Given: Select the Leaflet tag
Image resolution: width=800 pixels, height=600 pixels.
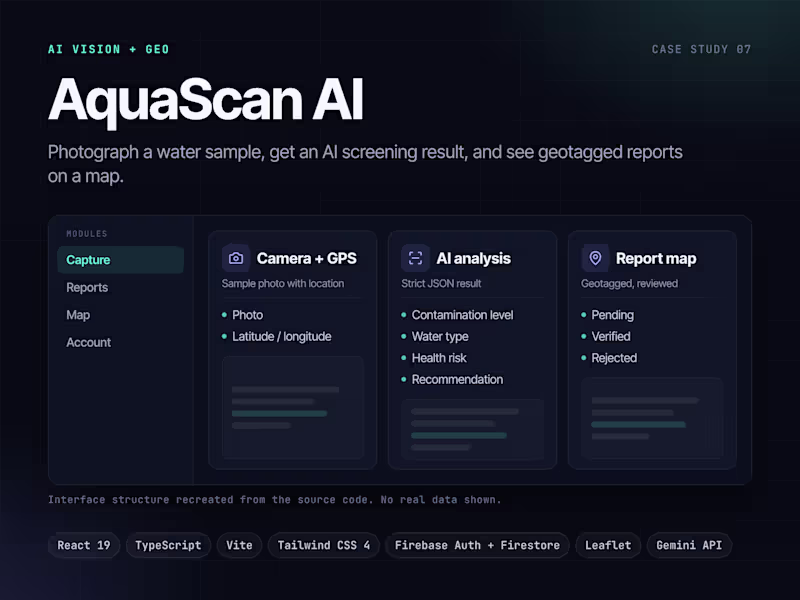Looking at the screenshot, I should [x=608, y=545].
